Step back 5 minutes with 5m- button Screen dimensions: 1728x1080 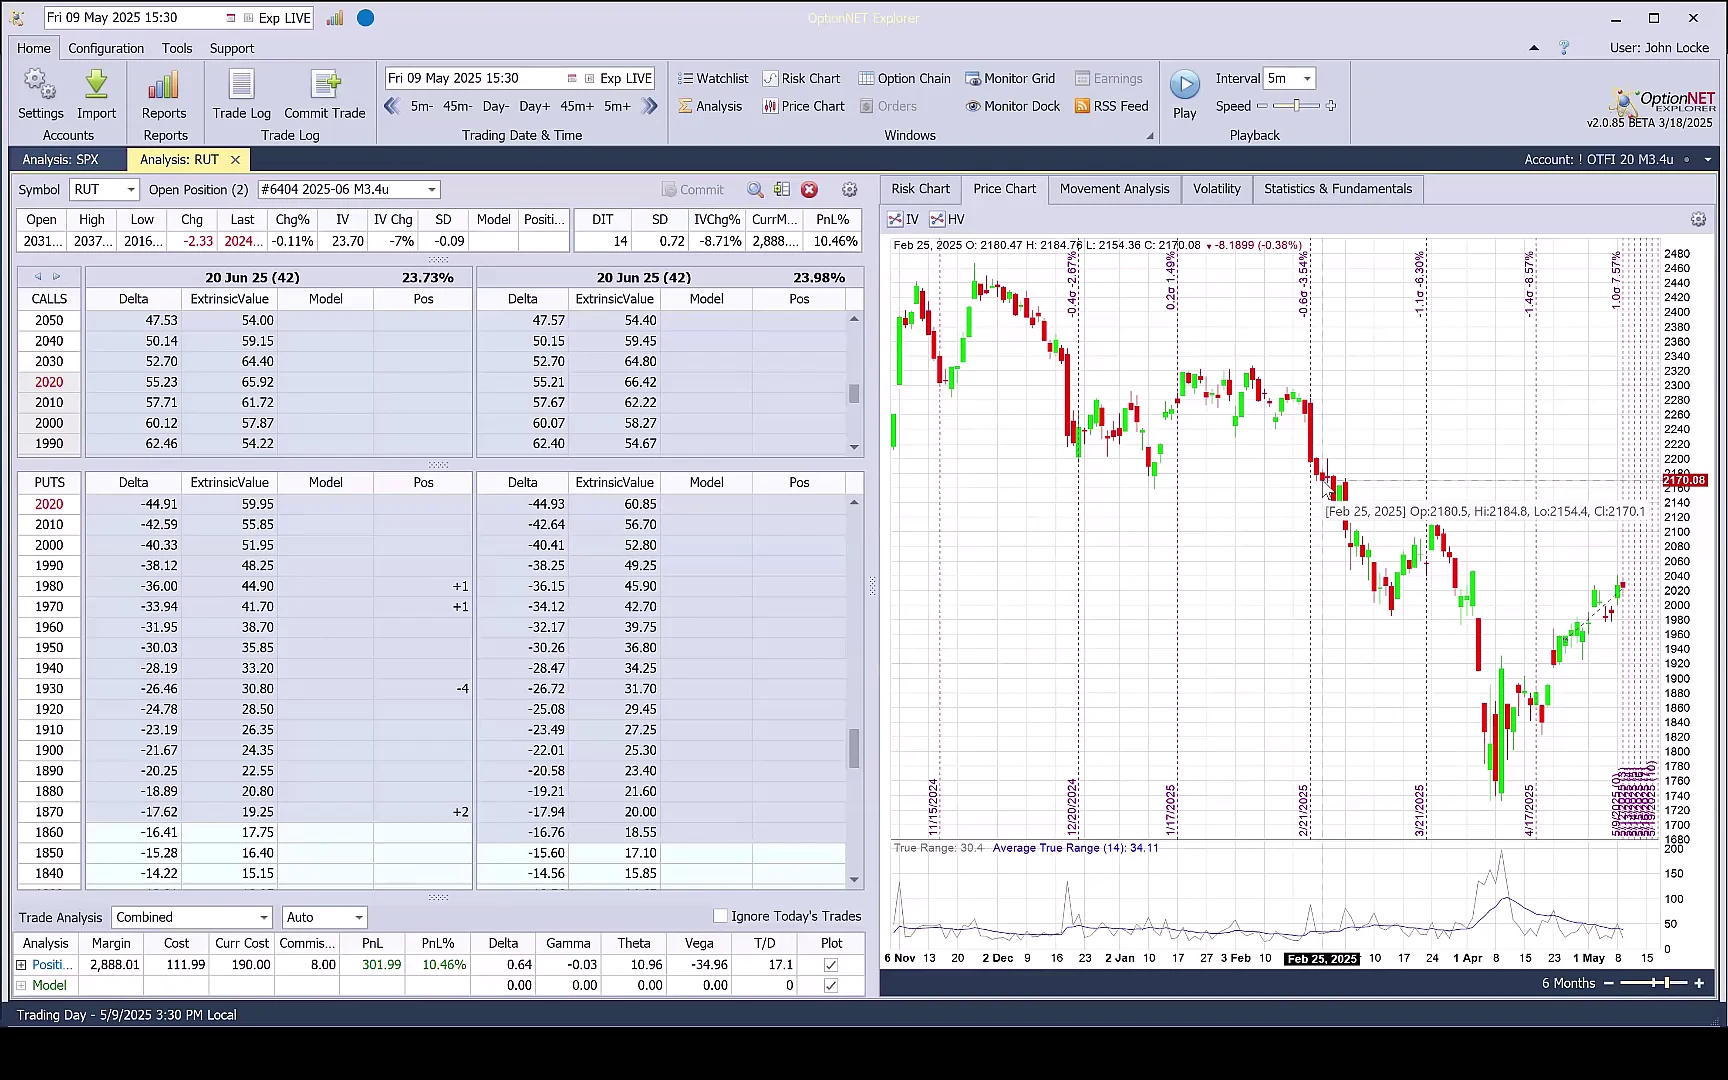coord(422,106)
